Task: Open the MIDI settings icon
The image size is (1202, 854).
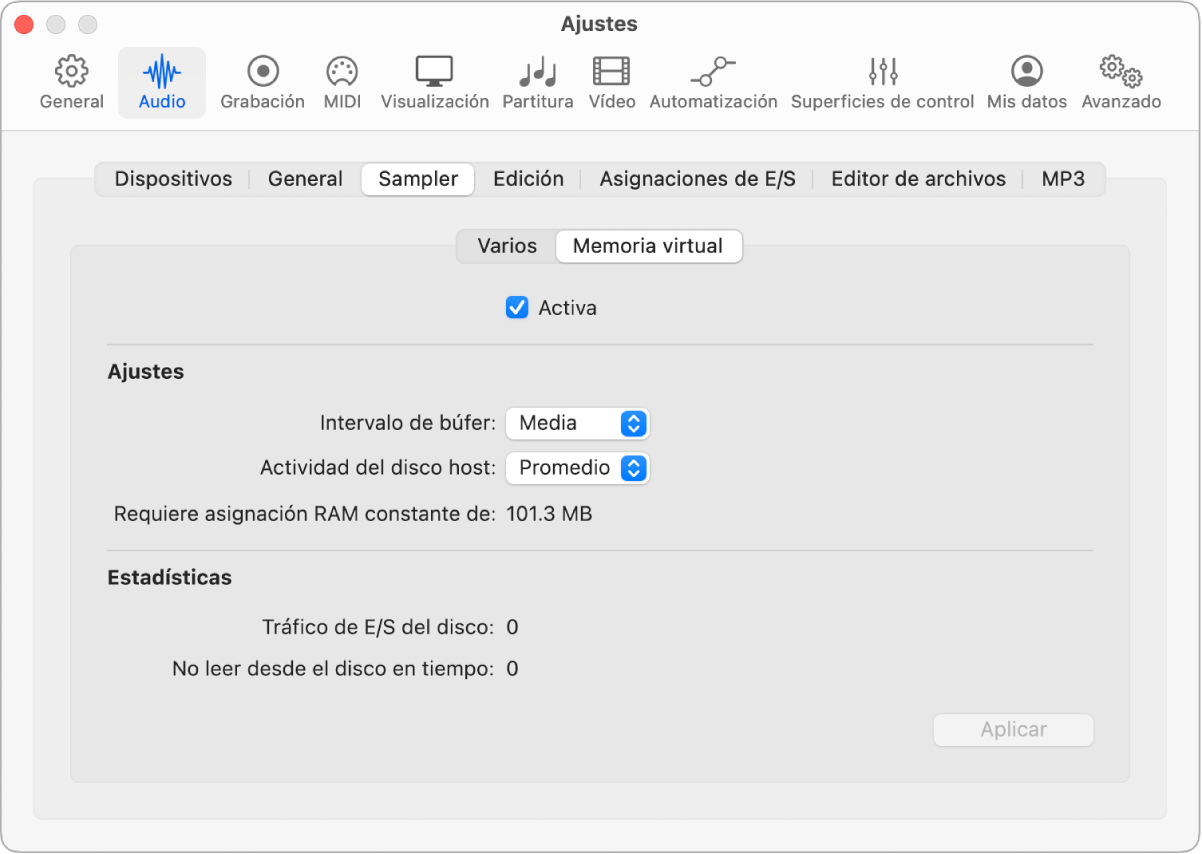Action: pyautogui.click(x=342, y=72)
